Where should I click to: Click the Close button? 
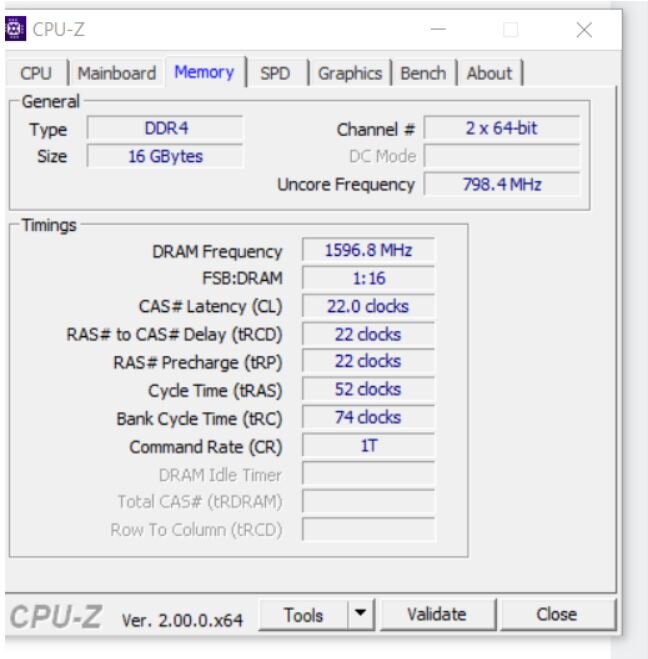pyautogui.click(x=556, y=615)
